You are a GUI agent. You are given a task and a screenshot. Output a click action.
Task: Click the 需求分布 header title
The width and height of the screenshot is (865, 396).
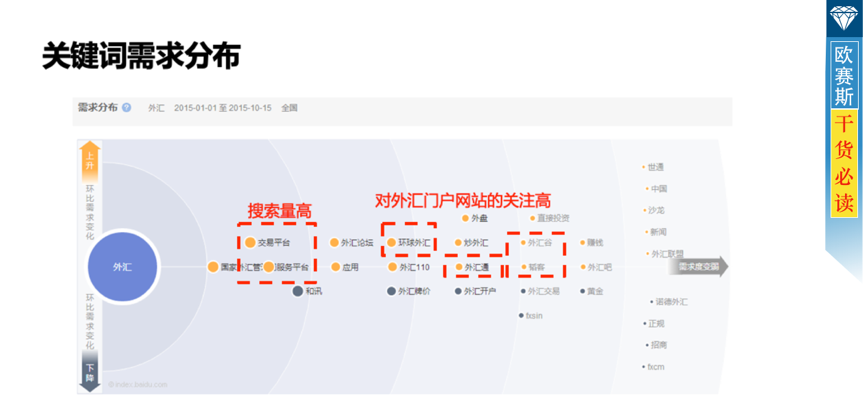(98, 108)
